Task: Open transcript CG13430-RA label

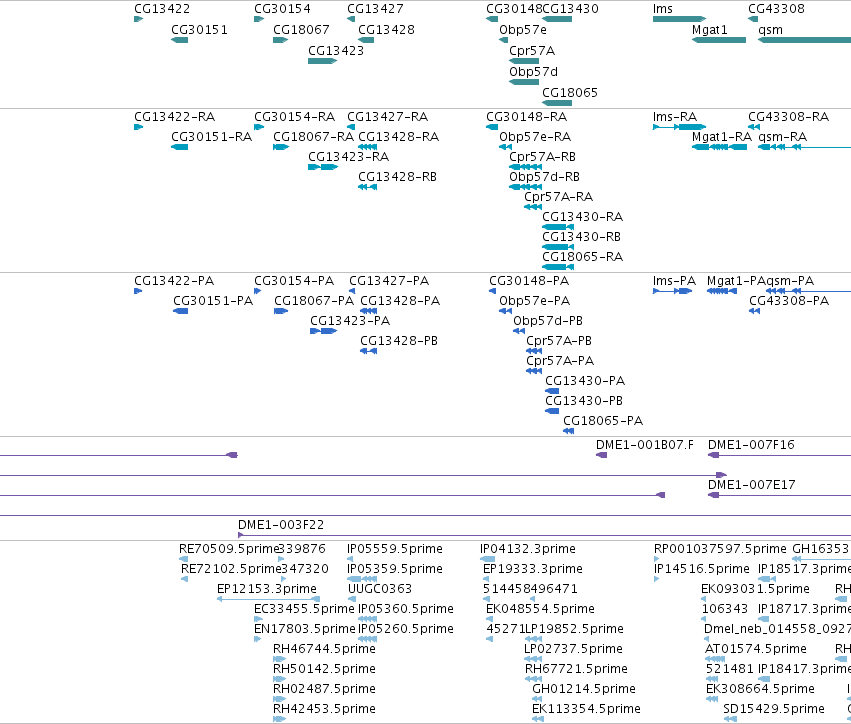Action: pyautogui.click(x=582, y=217)
